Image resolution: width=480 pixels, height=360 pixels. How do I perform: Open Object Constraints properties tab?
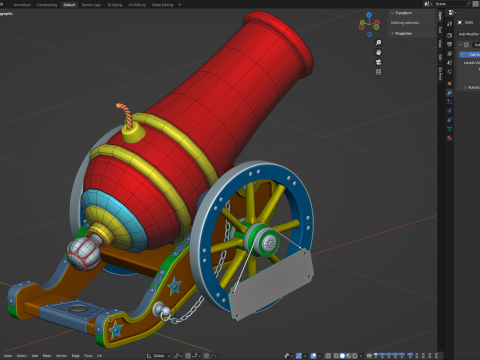[x=449, y=120]
